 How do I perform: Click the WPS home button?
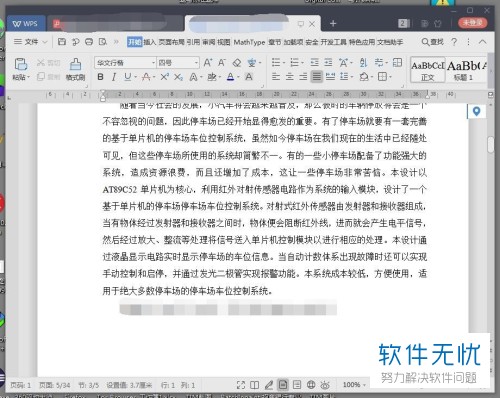click(25, 24)
